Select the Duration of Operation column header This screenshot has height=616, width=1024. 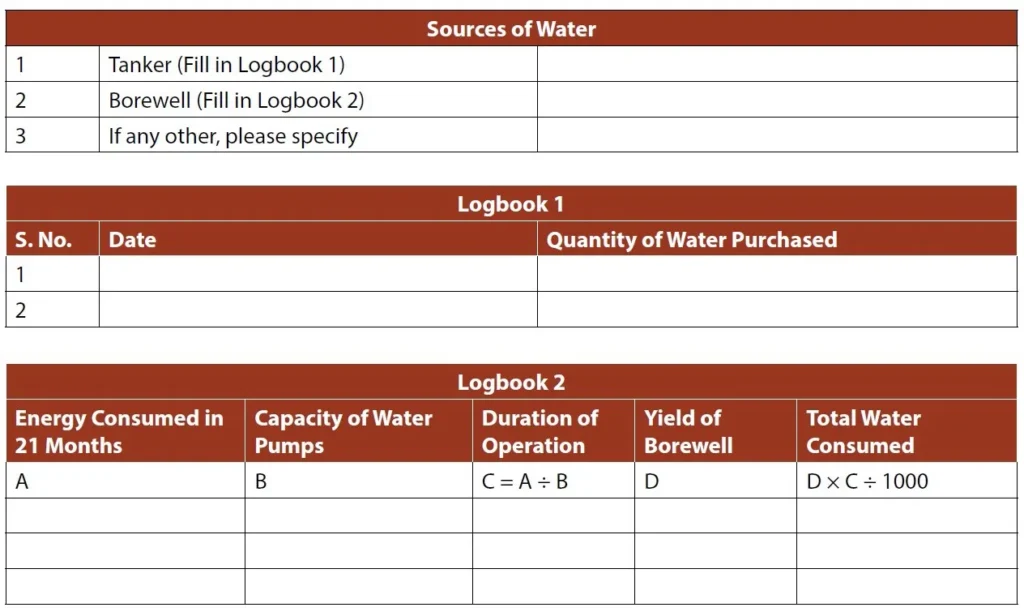click(x=553, y=432)
